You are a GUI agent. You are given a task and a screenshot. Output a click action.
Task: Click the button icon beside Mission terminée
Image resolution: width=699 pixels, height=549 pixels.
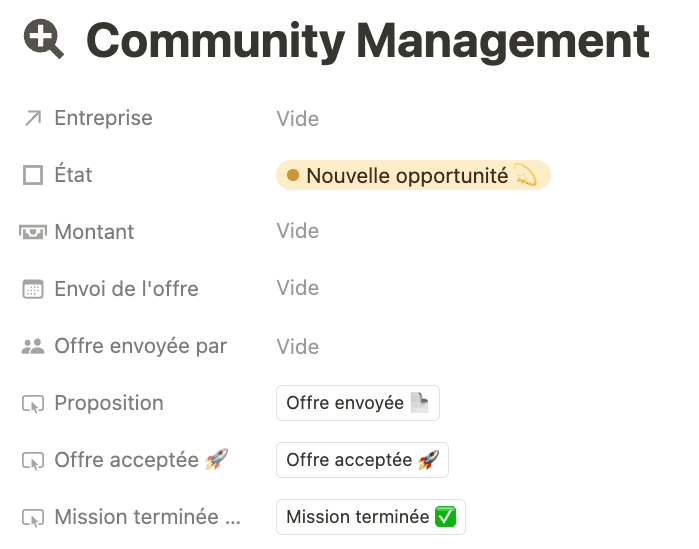coord(33,518)
